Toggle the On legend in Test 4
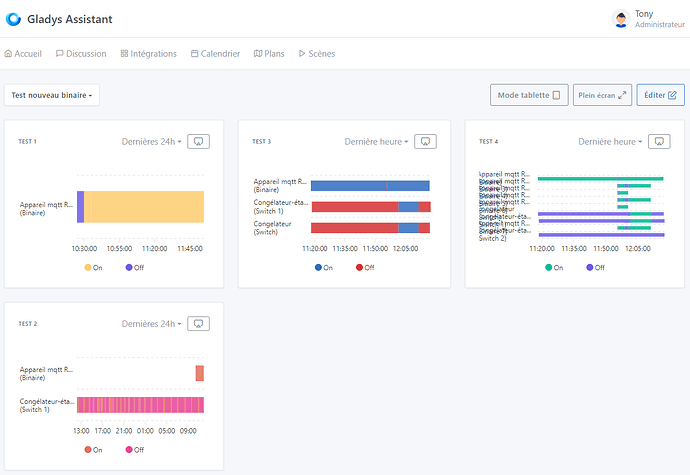690x475 pixels. point(554,268)
